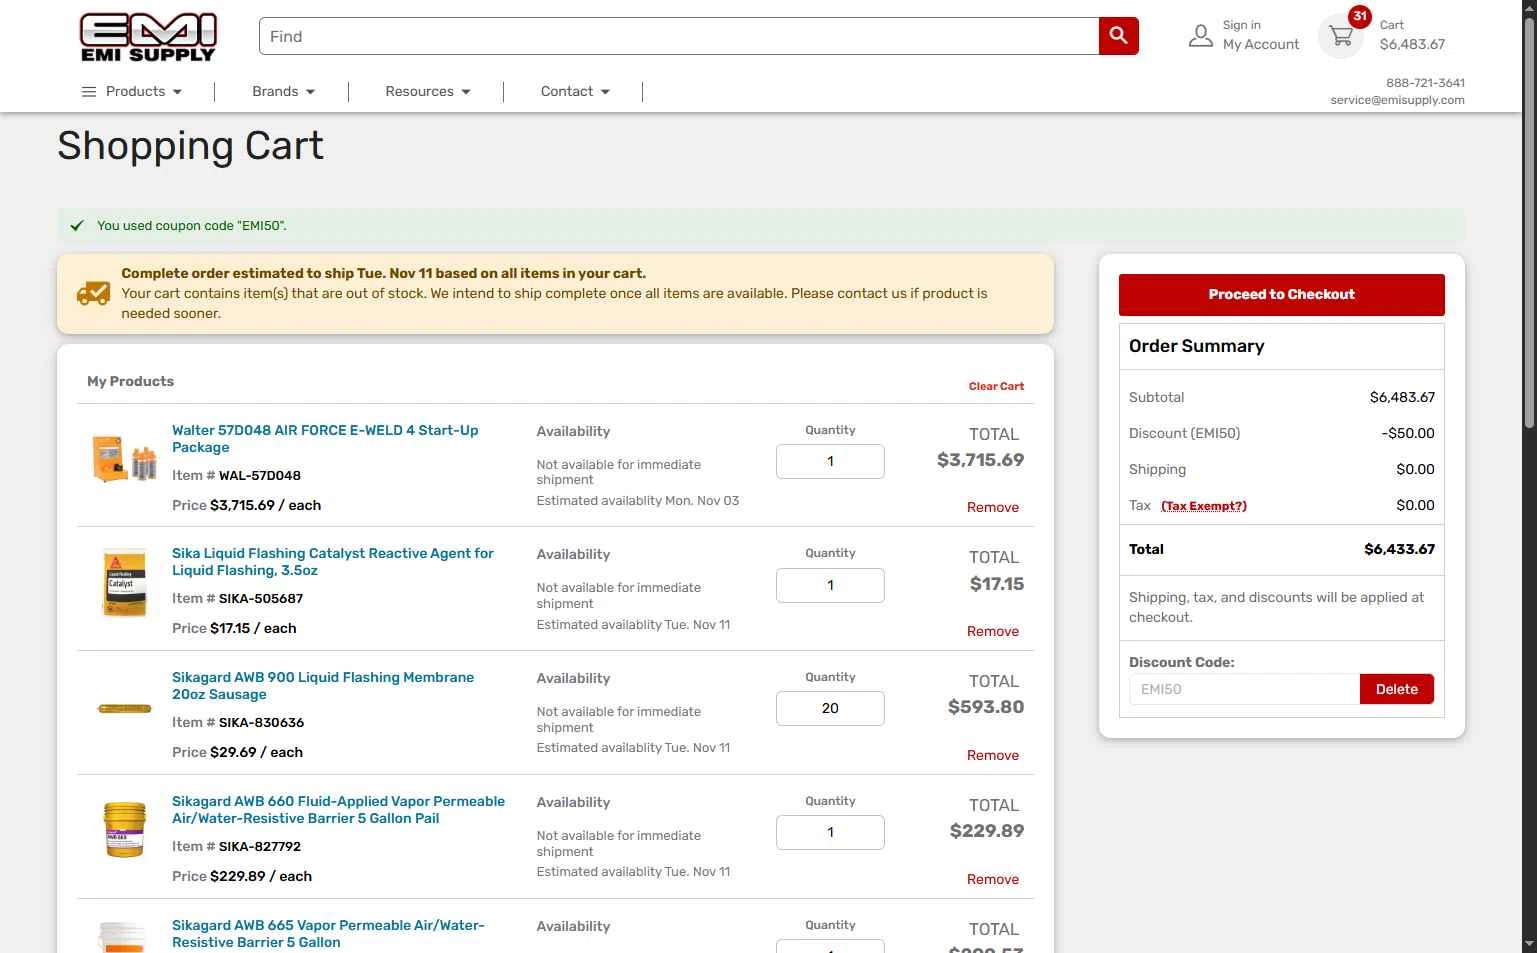Image resolution: width=1537 pixels, height=953 pixels.
Task: Click the $593.80 line total
Action: (x=986, y=707)
